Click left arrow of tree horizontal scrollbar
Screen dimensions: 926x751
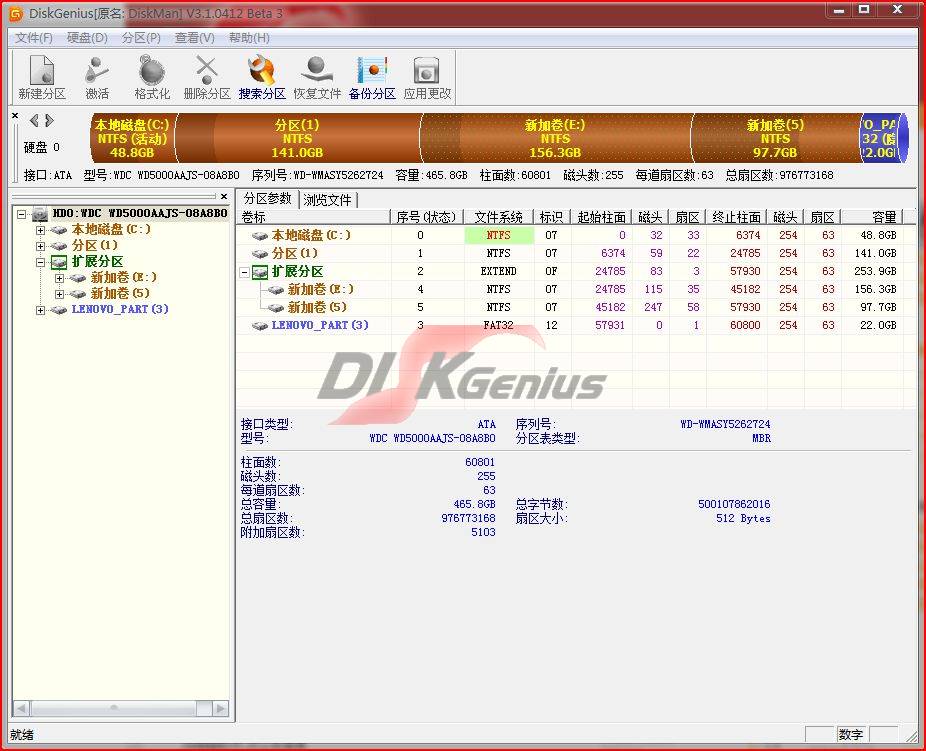[x=21, y=708]
